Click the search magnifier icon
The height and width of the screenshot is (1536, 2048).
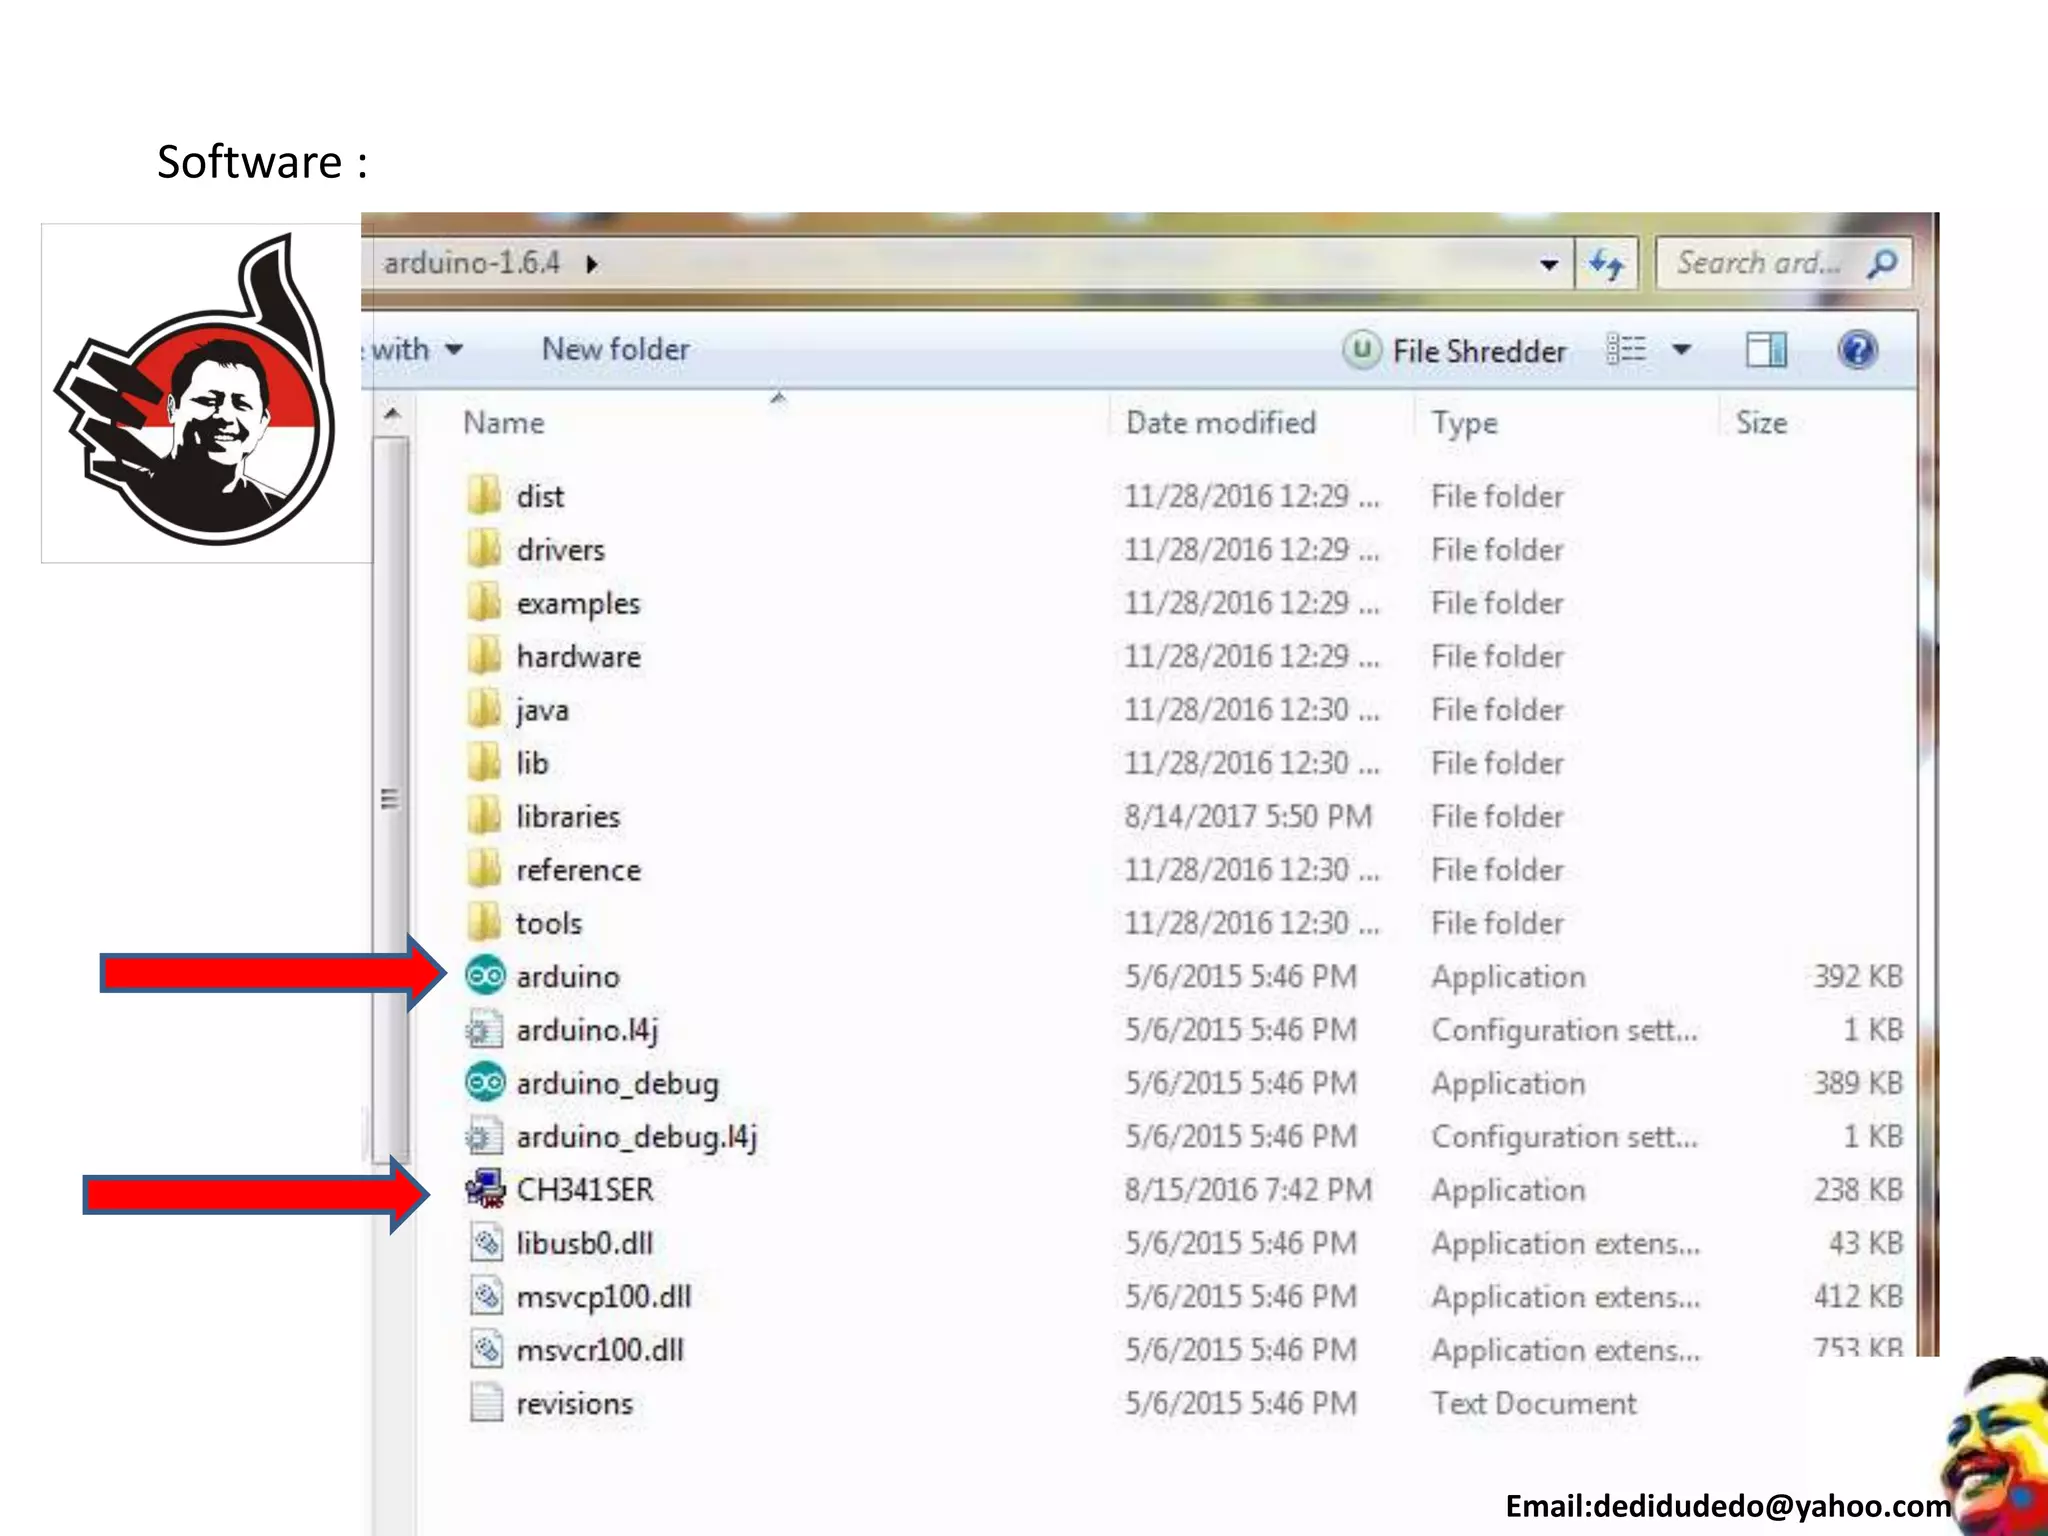(1882, 263)
